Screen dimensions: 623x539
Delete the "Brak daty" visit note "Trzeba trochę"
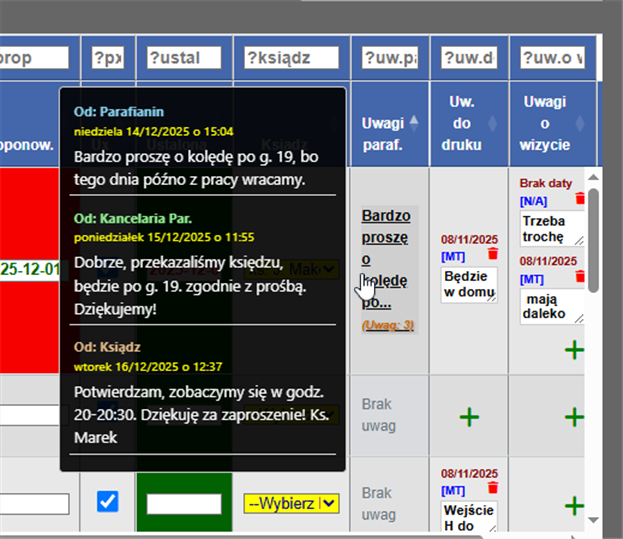[x=580, y=198]
